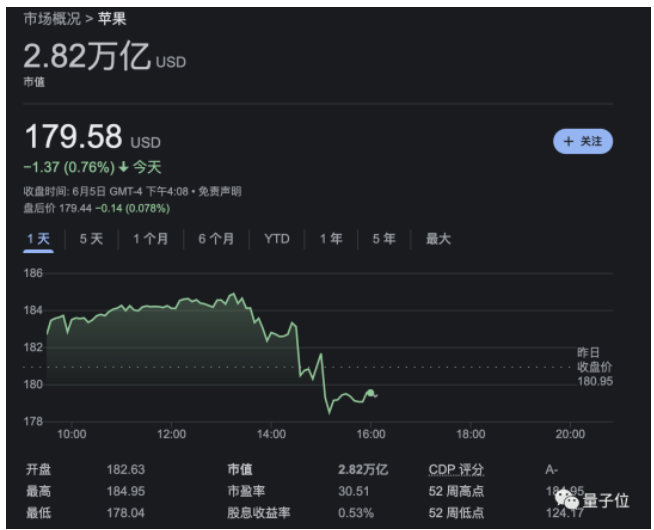The width and height of the screenshot is (654, 530).
Task: Open the 免责声明 disclaimer link
Action: [219, 191]
